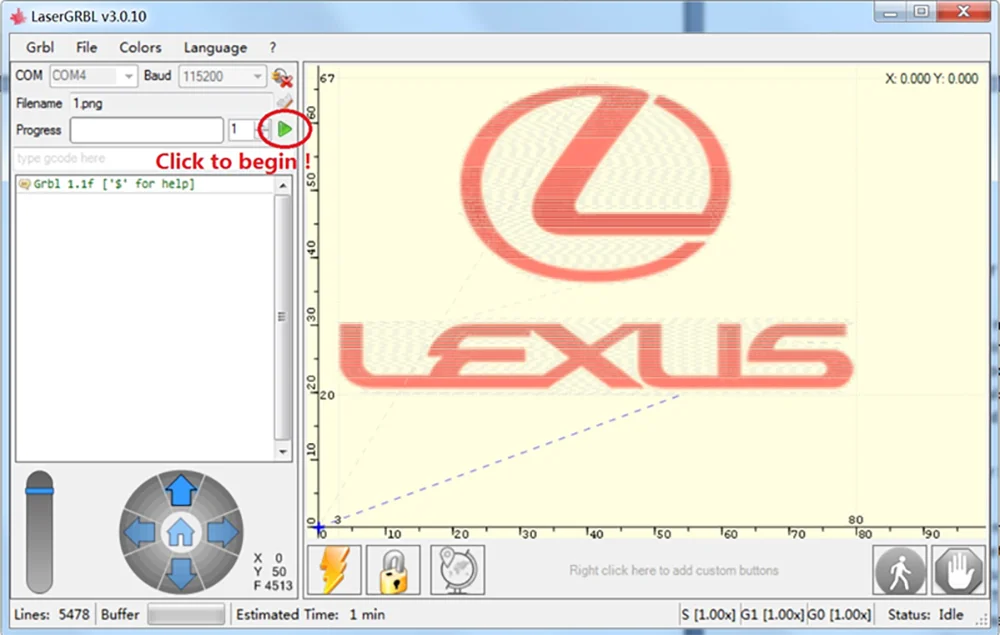1000x635 pixels.
Task: Jog right with the blue right arrow
Action: [x=223, y=532]
